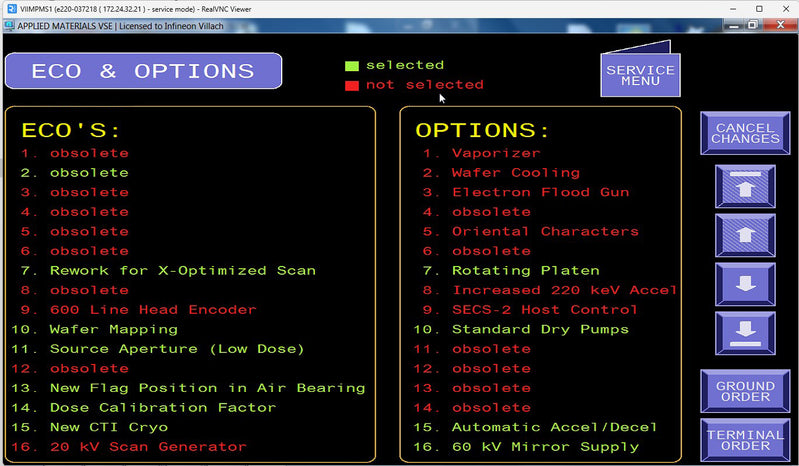Screen dimensions: 799x466
Task: Toggle ECO 14 Dose Calibration Factor
Action: point(143,407)
